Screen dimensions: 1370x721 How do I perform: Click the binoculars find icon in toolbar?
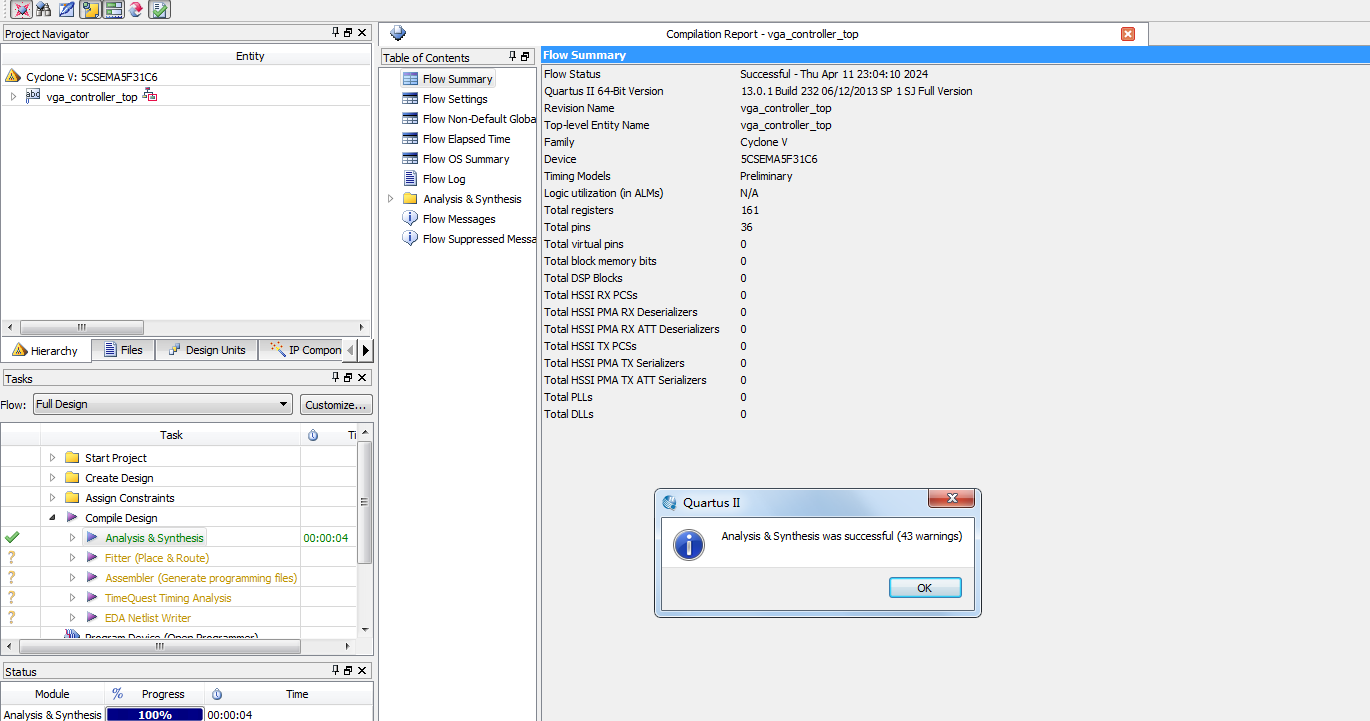click(x=43, y=10)
